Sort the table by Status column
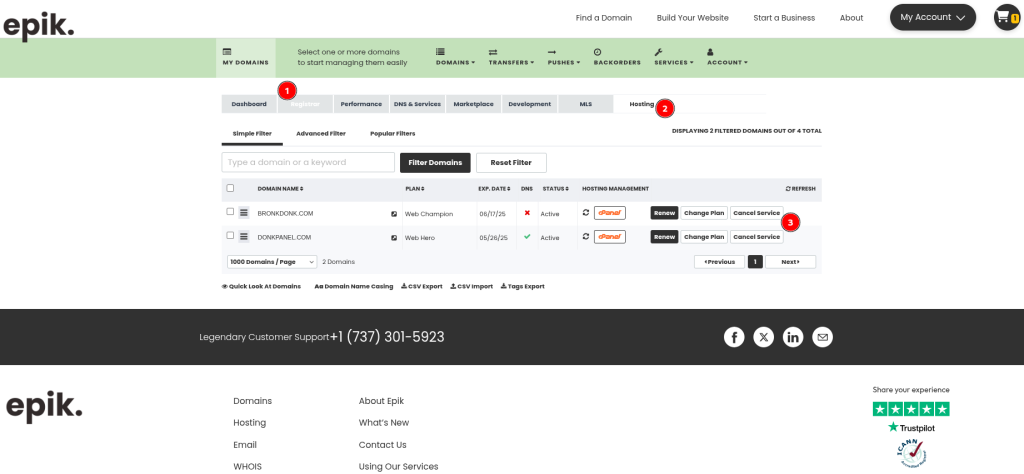The width and height of the screenshot is (1024, 474). tap(555, 189)
